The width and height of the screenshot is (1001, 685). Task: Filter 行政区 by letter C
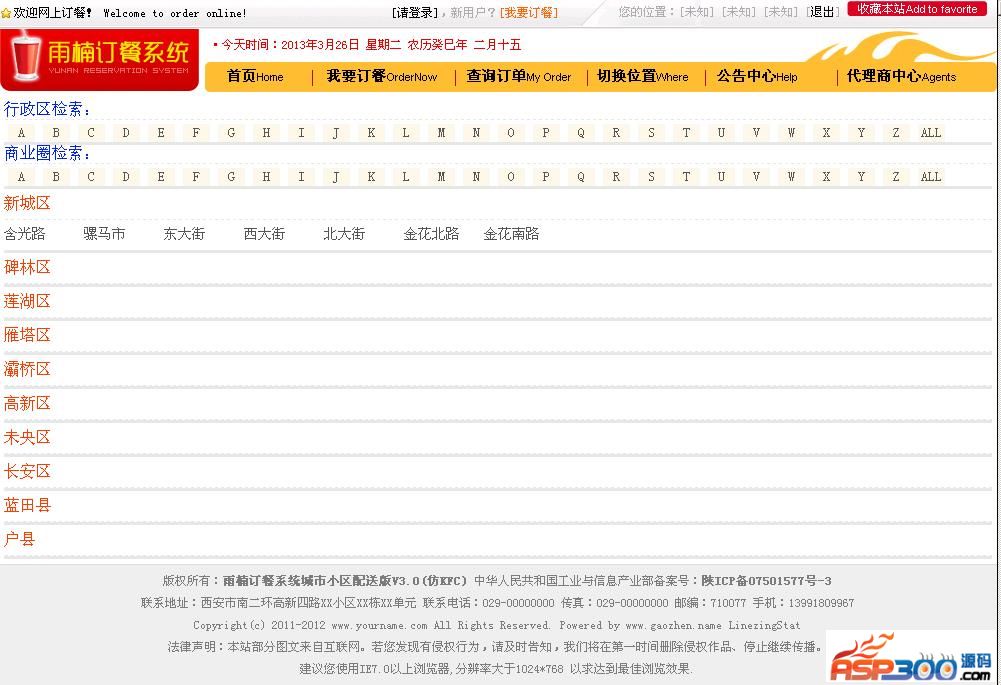(x=91, y=133)
